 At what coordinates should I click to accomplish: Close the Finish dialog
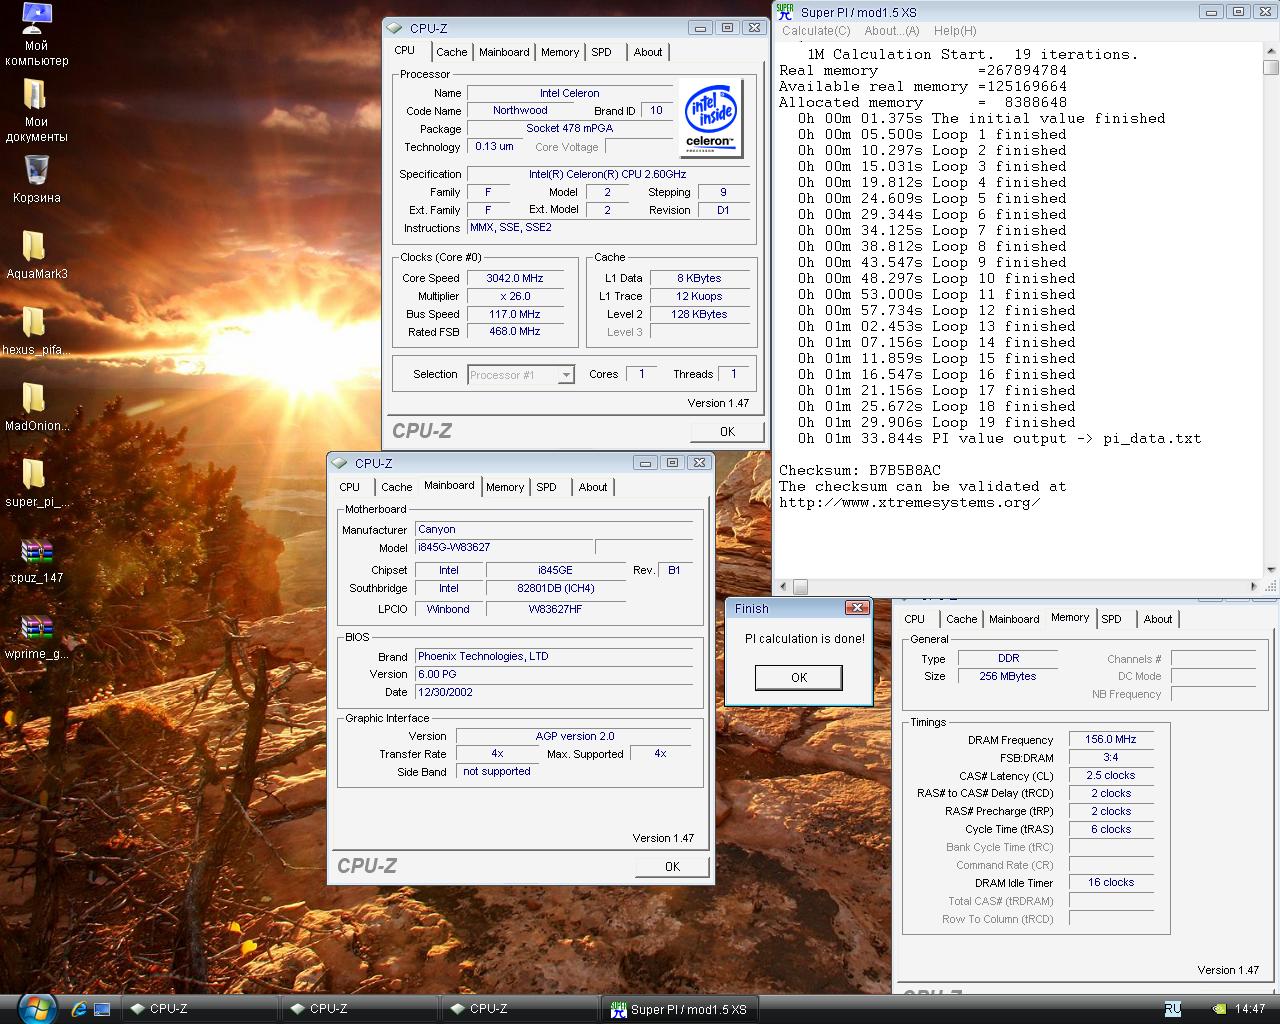pos(857,608)
